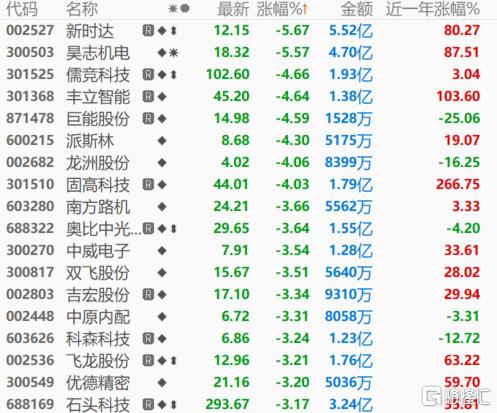The image size is (497, 413).
Task: Sort by the 最新 column header
Action: [x=233, y=9]
